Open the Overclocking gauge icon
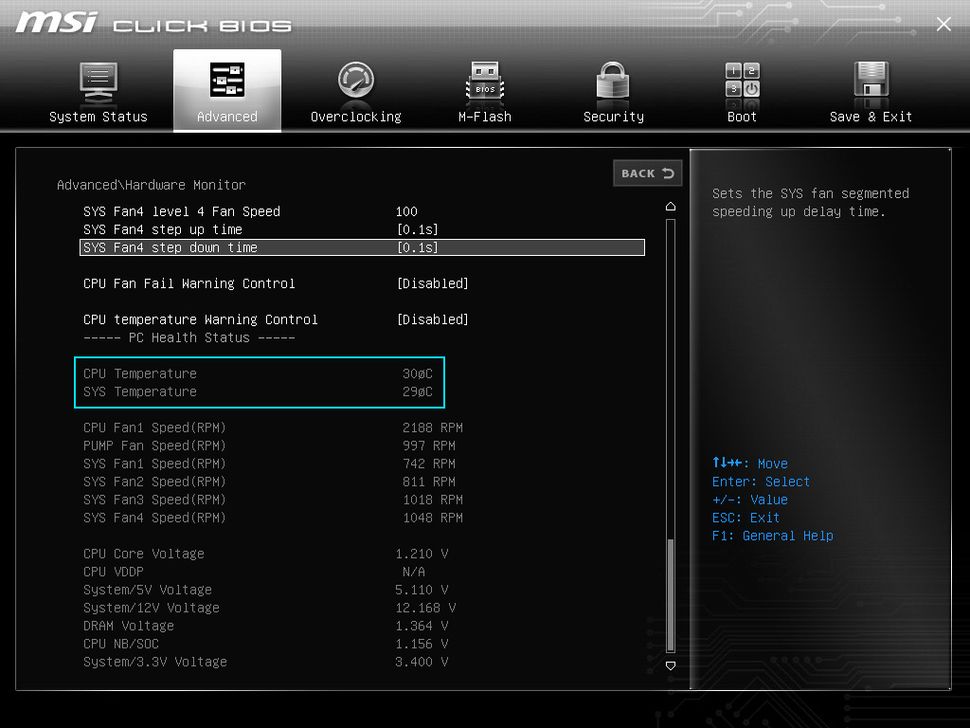 tap(355, 81)
